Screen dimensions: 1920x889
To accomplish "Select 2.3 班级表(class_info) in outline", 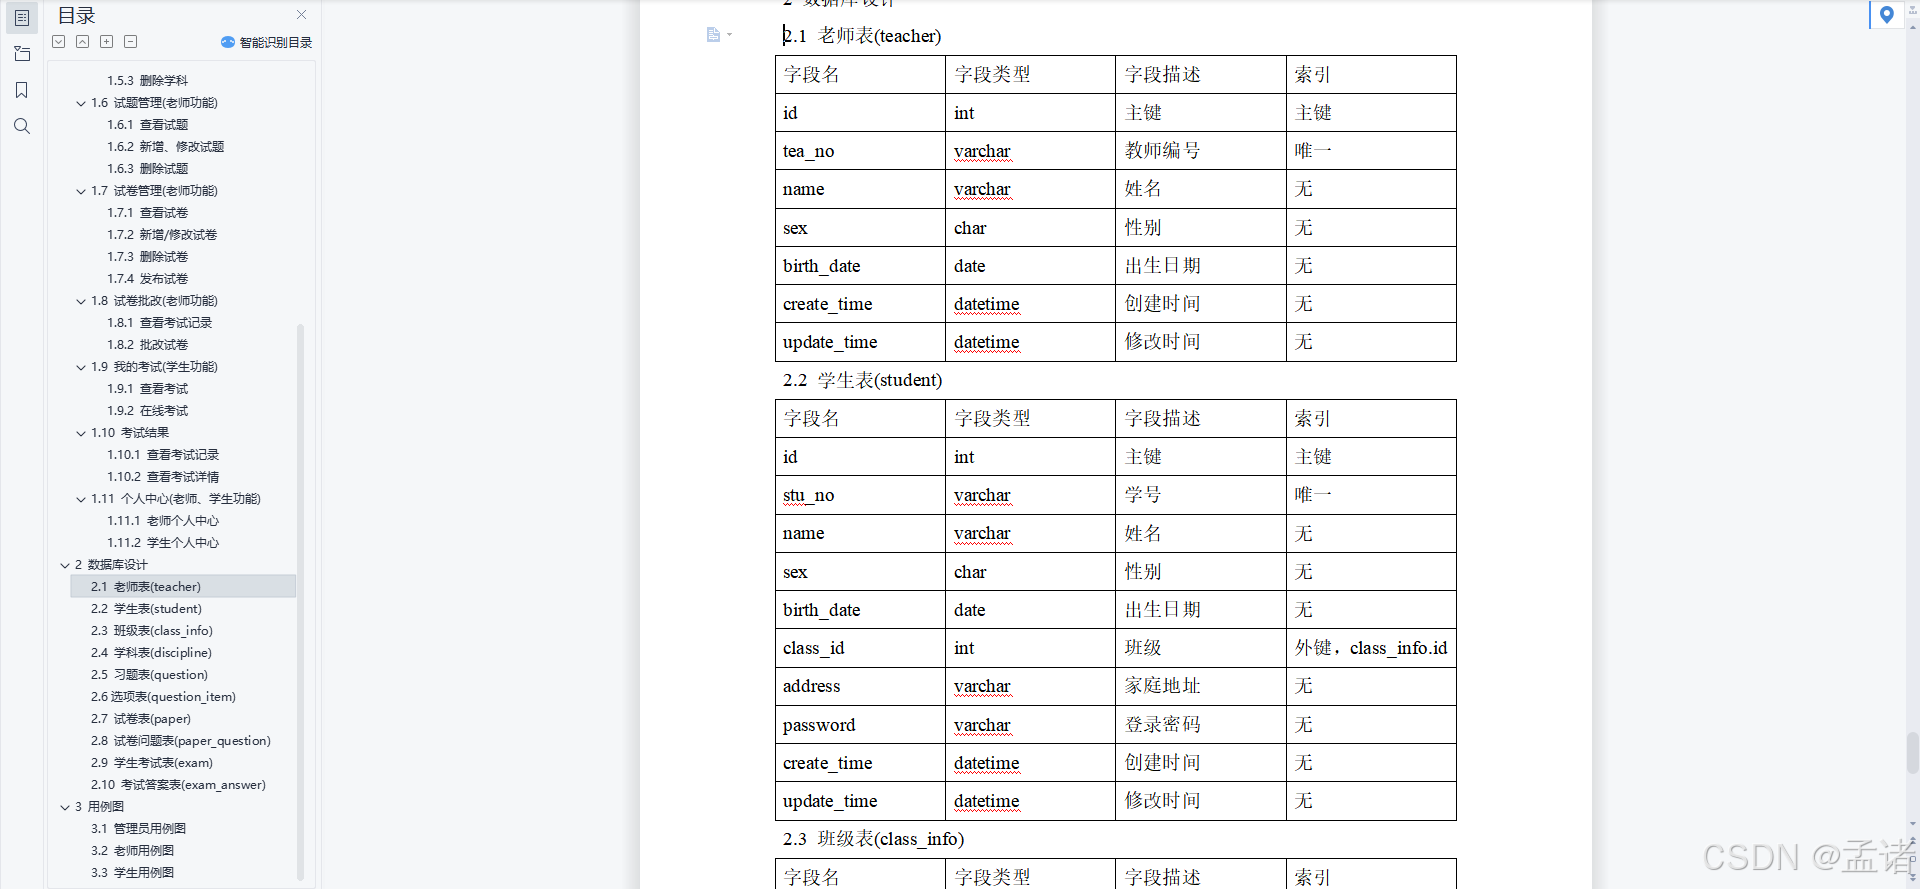I will click(x=151, y=631).
